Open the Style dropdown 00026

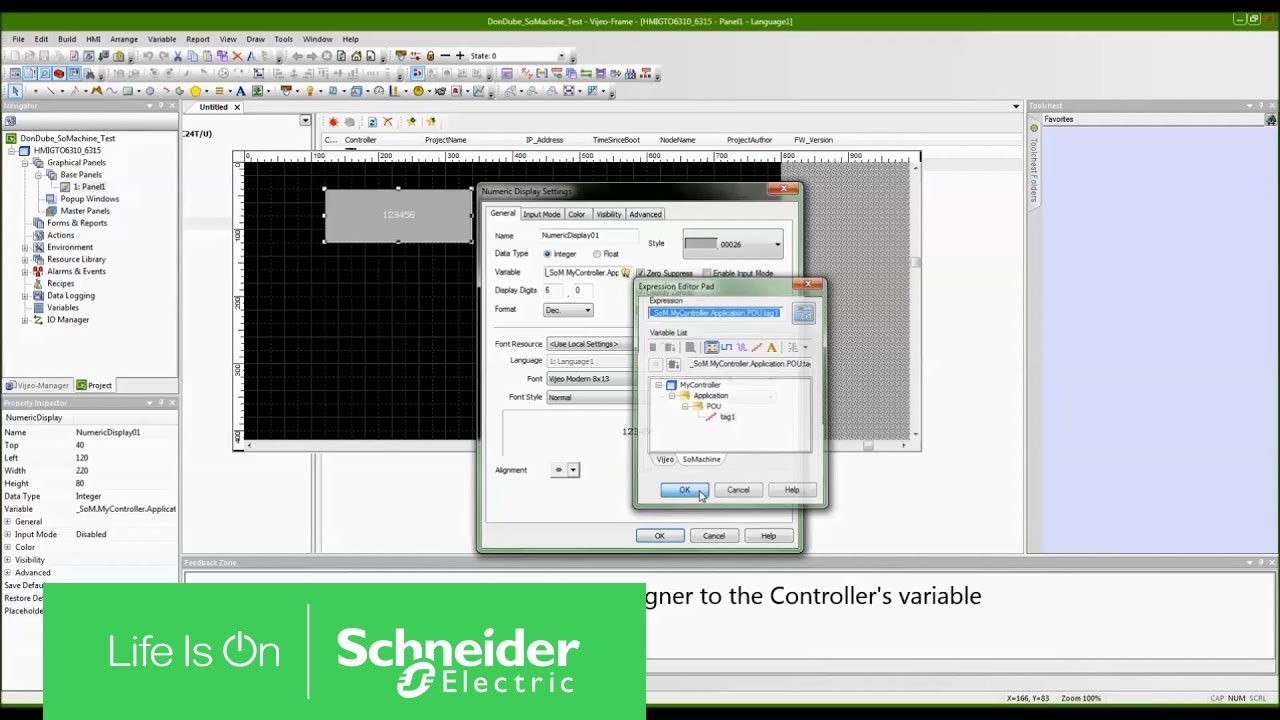point(732,244)
